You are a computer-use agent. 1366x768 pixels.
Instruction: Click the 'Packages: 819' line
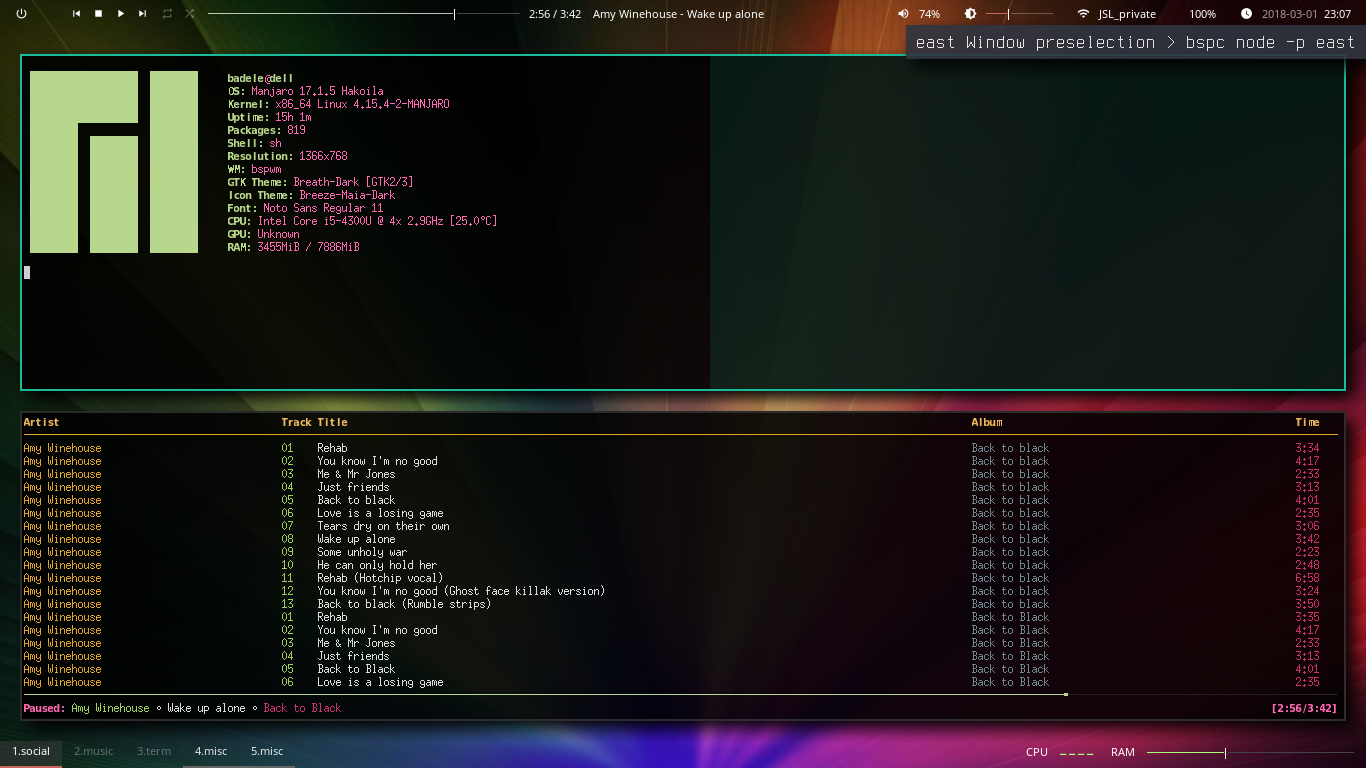pos(266,130)
